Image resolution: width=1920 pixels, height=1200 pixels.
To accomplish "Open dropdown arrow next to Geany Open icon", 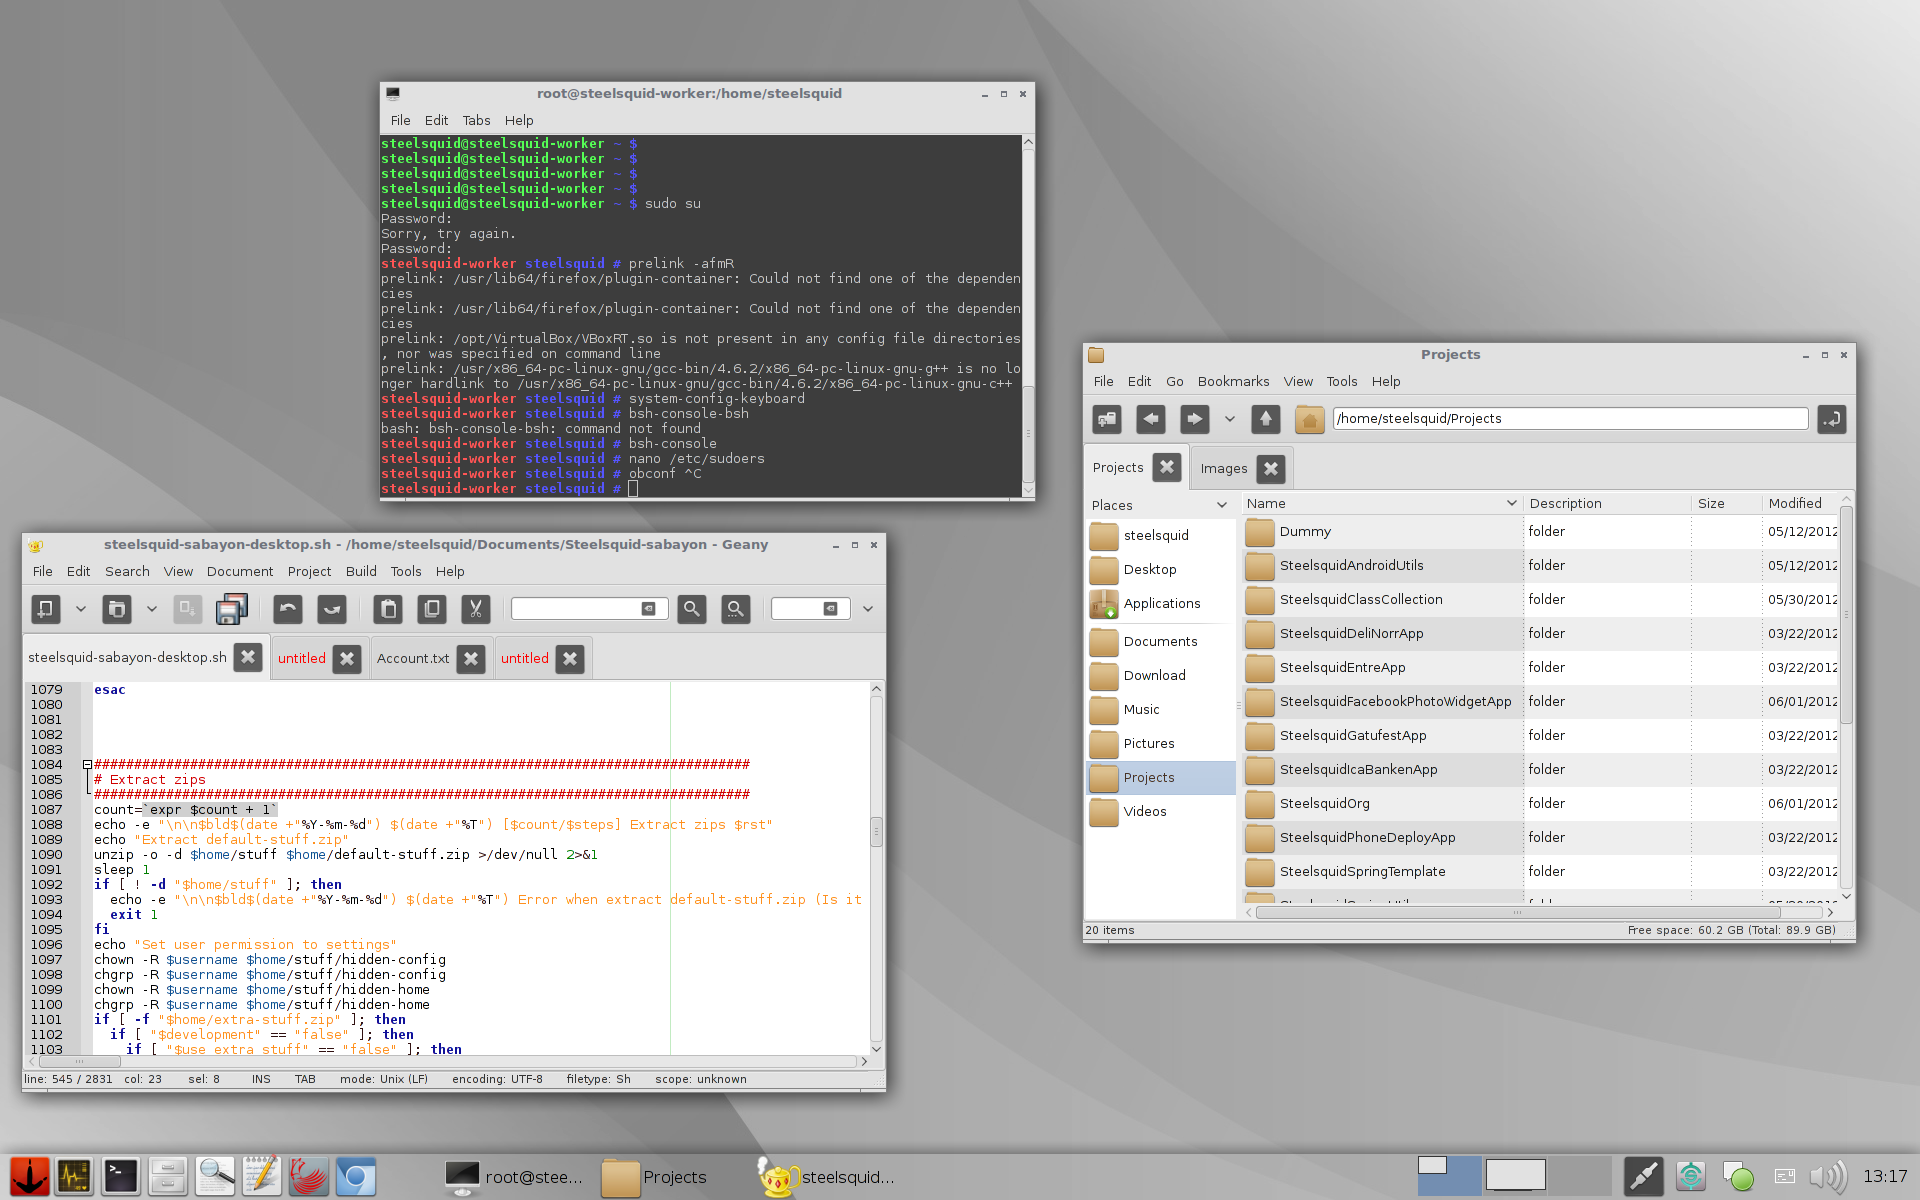I will tap(152, 608).
